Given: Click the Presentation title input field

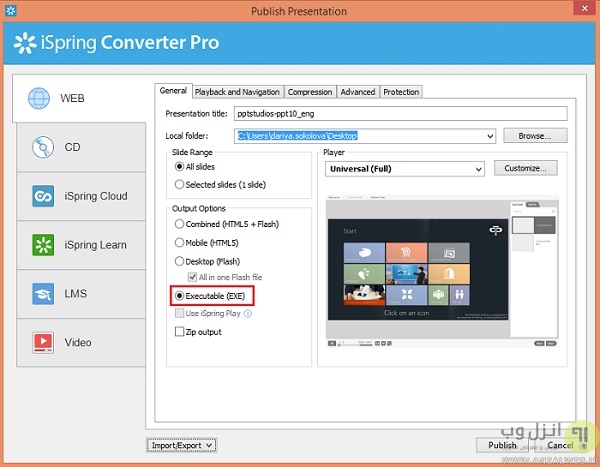Looking at the screenshot, I should (x=400, y=113).
